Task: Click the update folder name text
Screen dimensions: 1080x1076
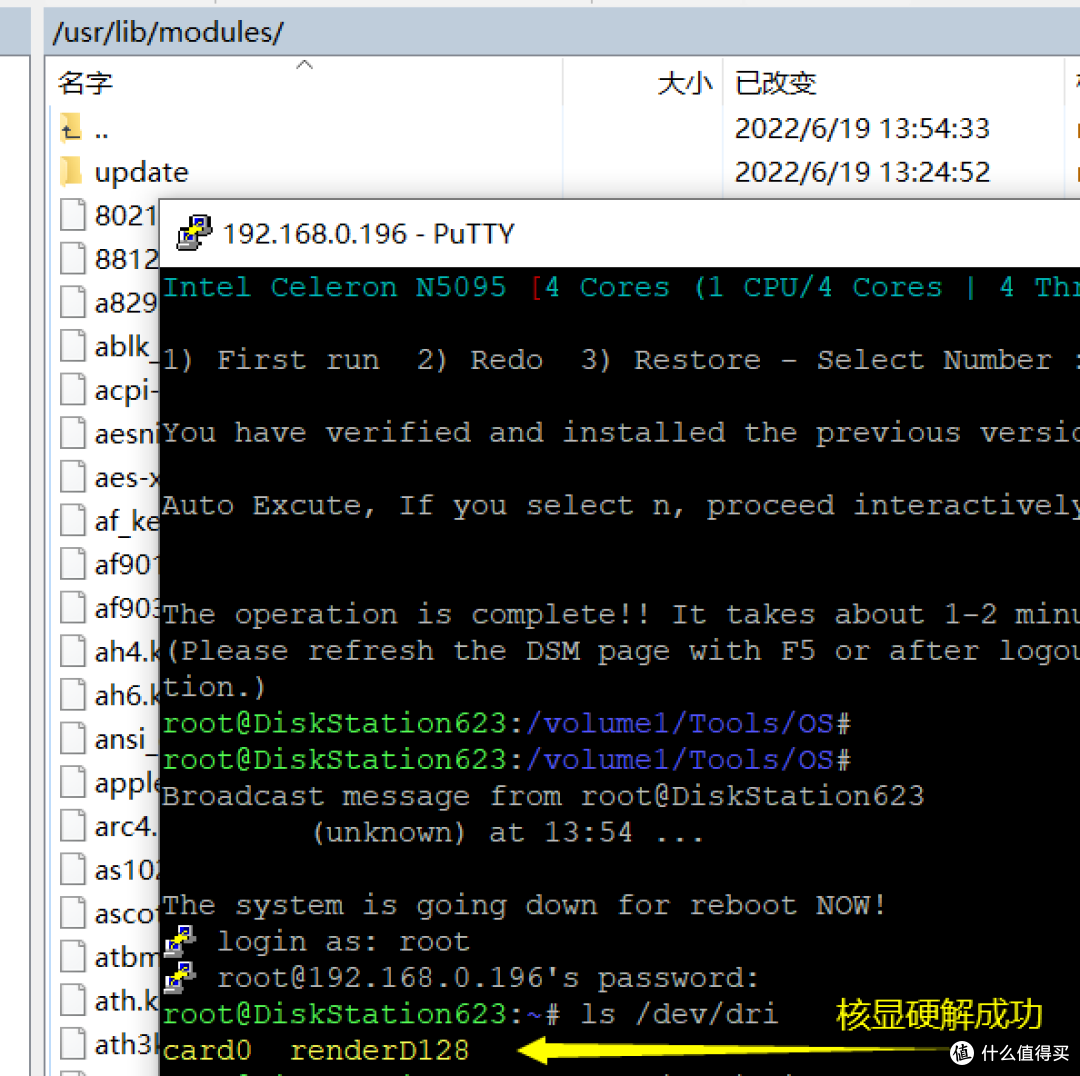Action: tap(141, 172)
